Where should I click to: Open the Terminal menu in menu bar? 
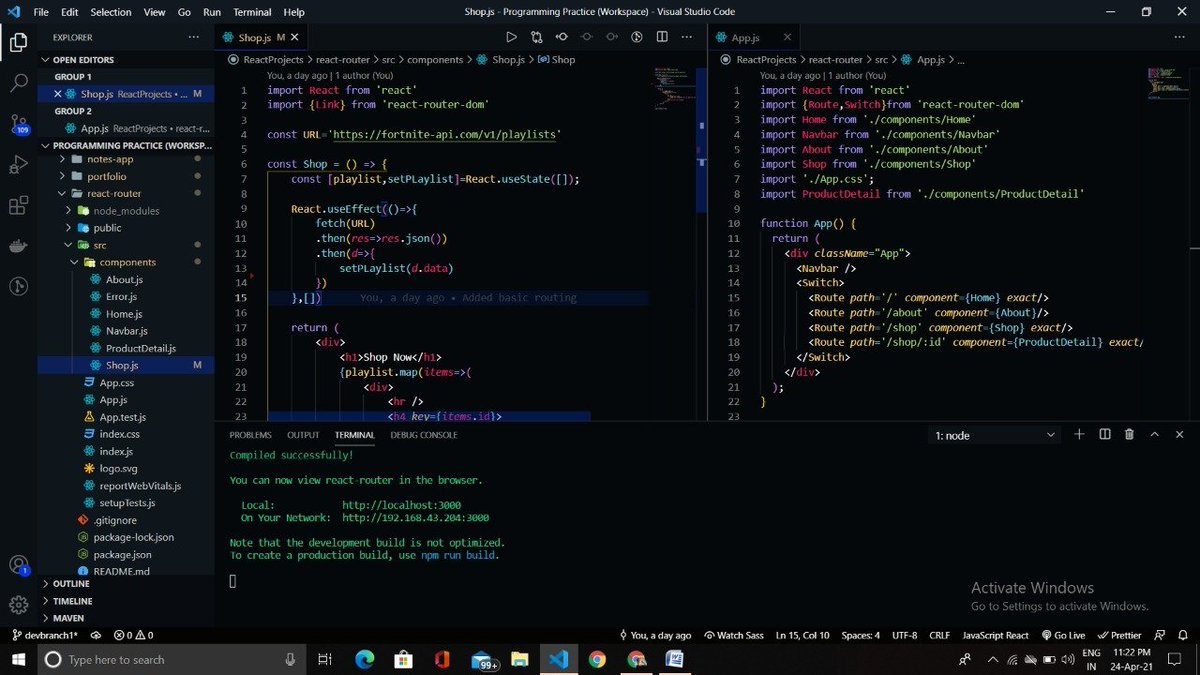252,12
